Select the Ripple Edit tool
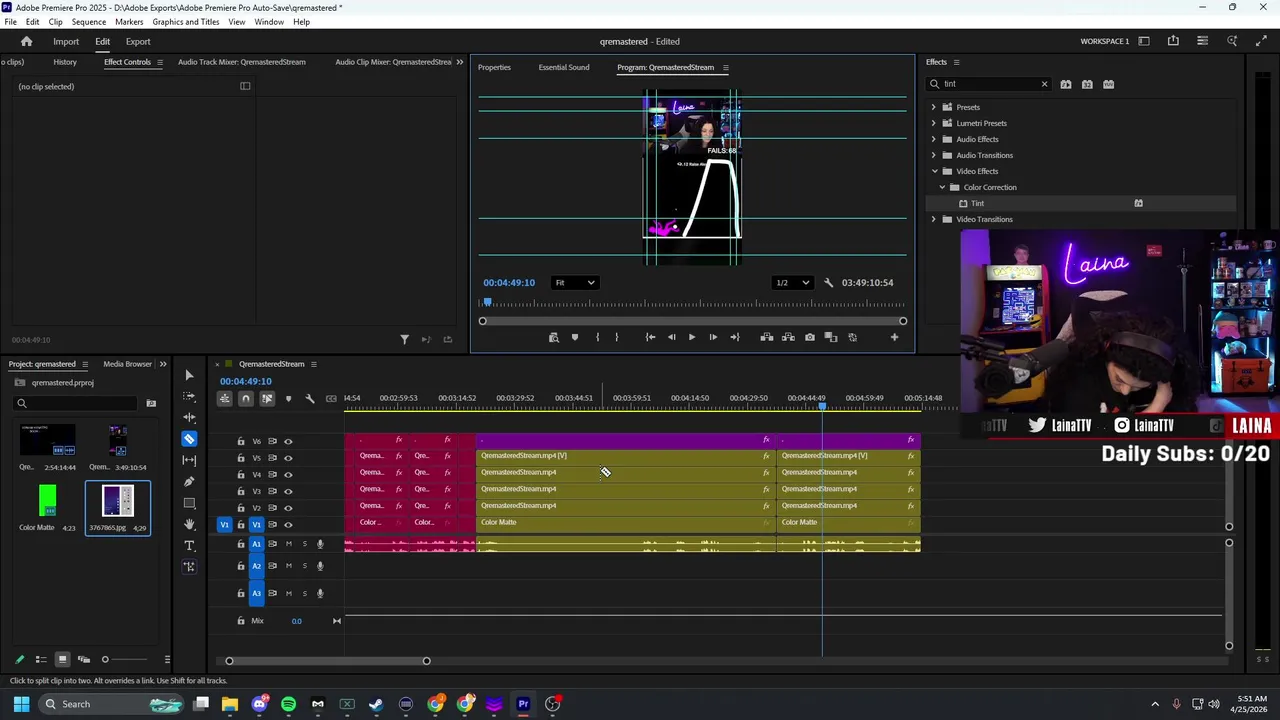This screenshot has height=720, width=1280. (x=189, y=417)
